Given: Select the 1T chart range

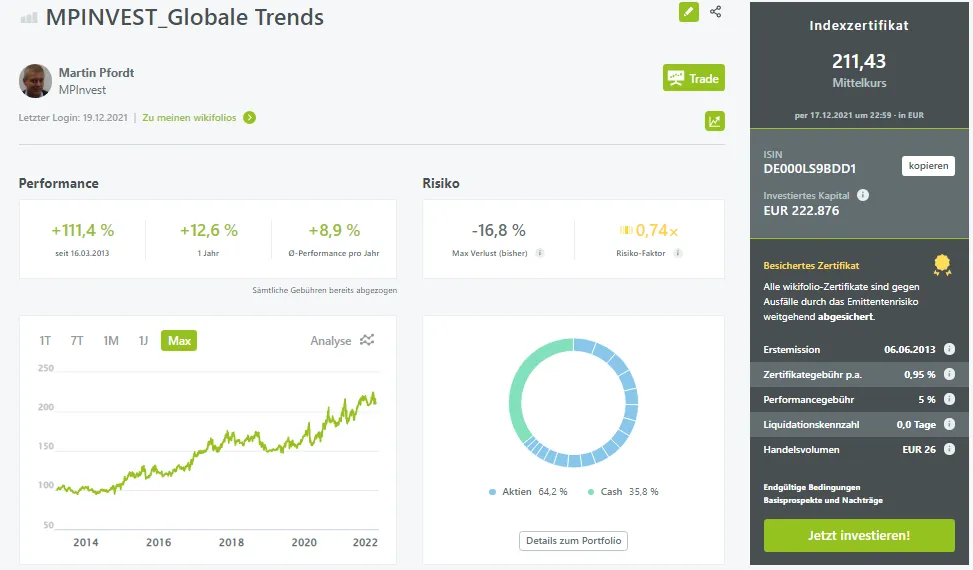Looking at the screenshot, I should (x=45, y=341).
